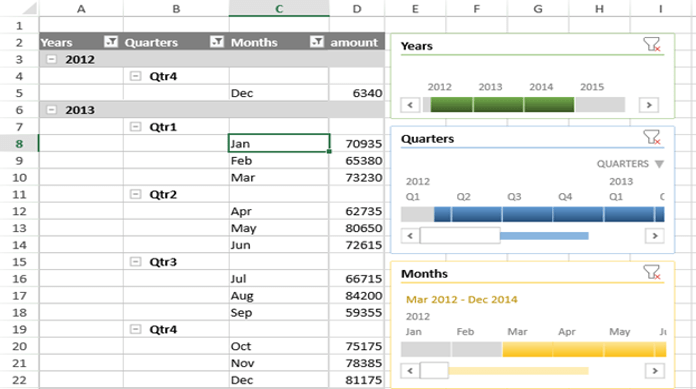
Task: Clear the filter on the Years timeline
Action: click(x=652, y=44)
